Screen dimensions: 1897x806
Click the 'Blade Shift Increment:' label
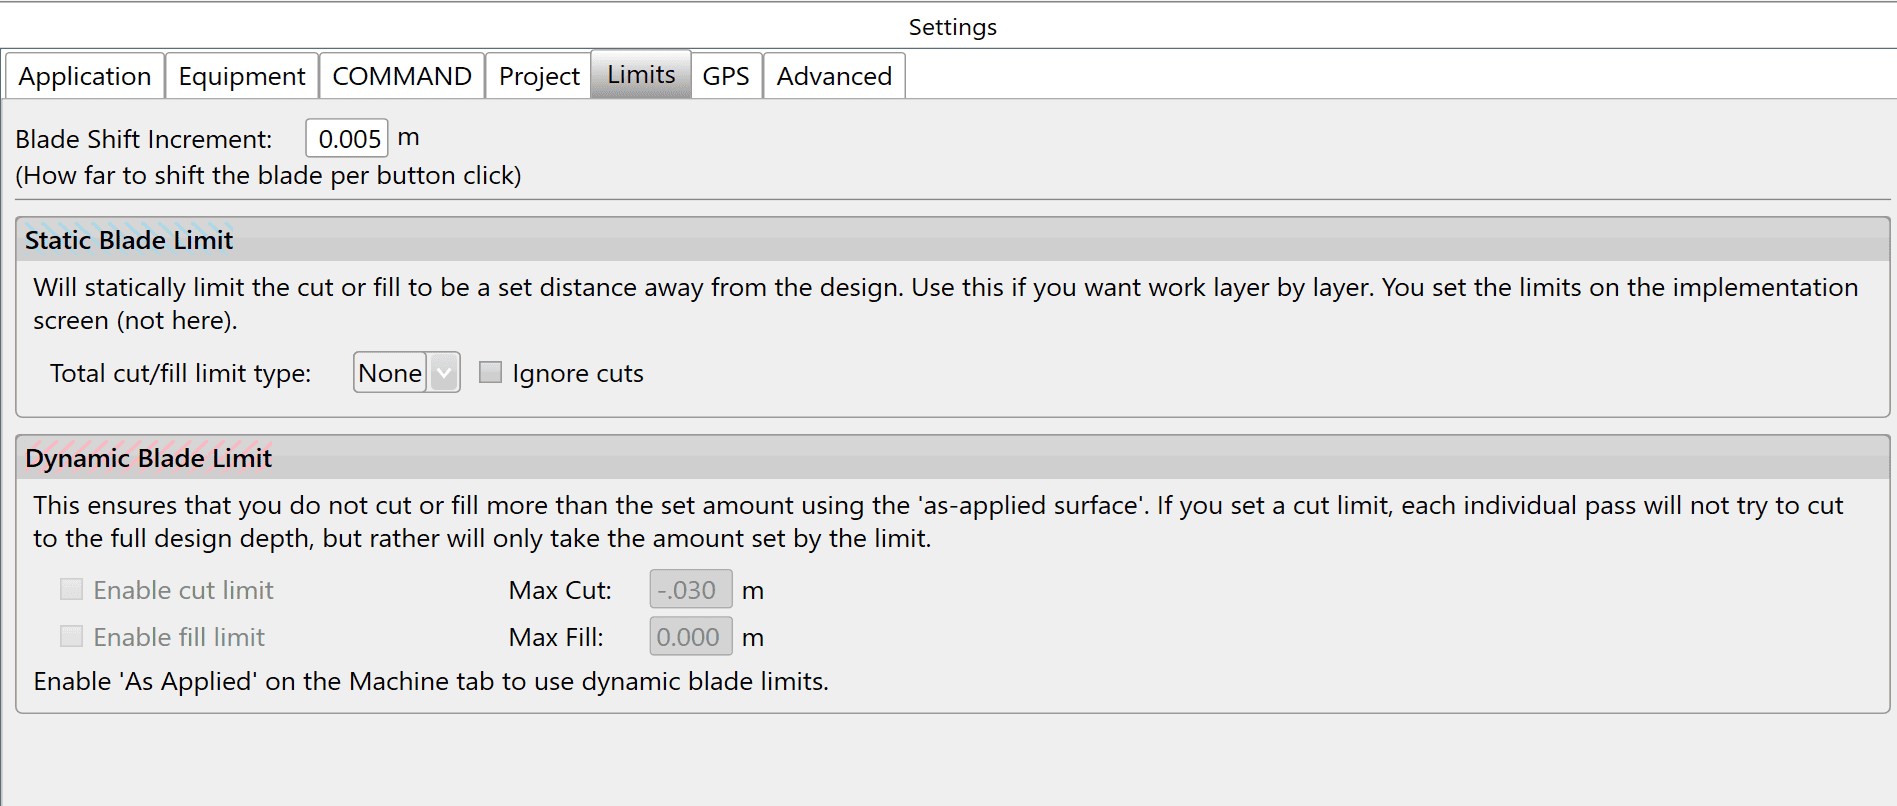point(144,139)
